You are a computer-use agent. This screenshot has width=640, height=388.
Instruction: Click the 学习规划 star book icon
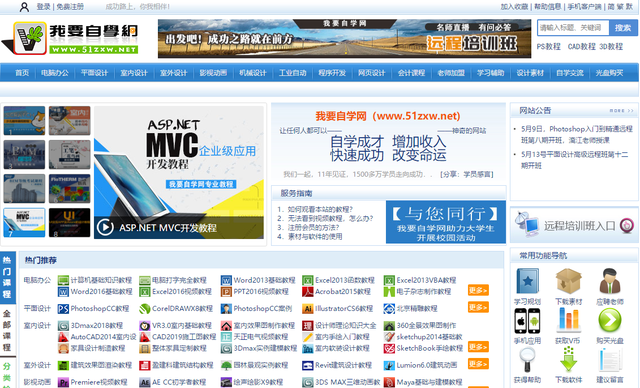pos(527,281)
